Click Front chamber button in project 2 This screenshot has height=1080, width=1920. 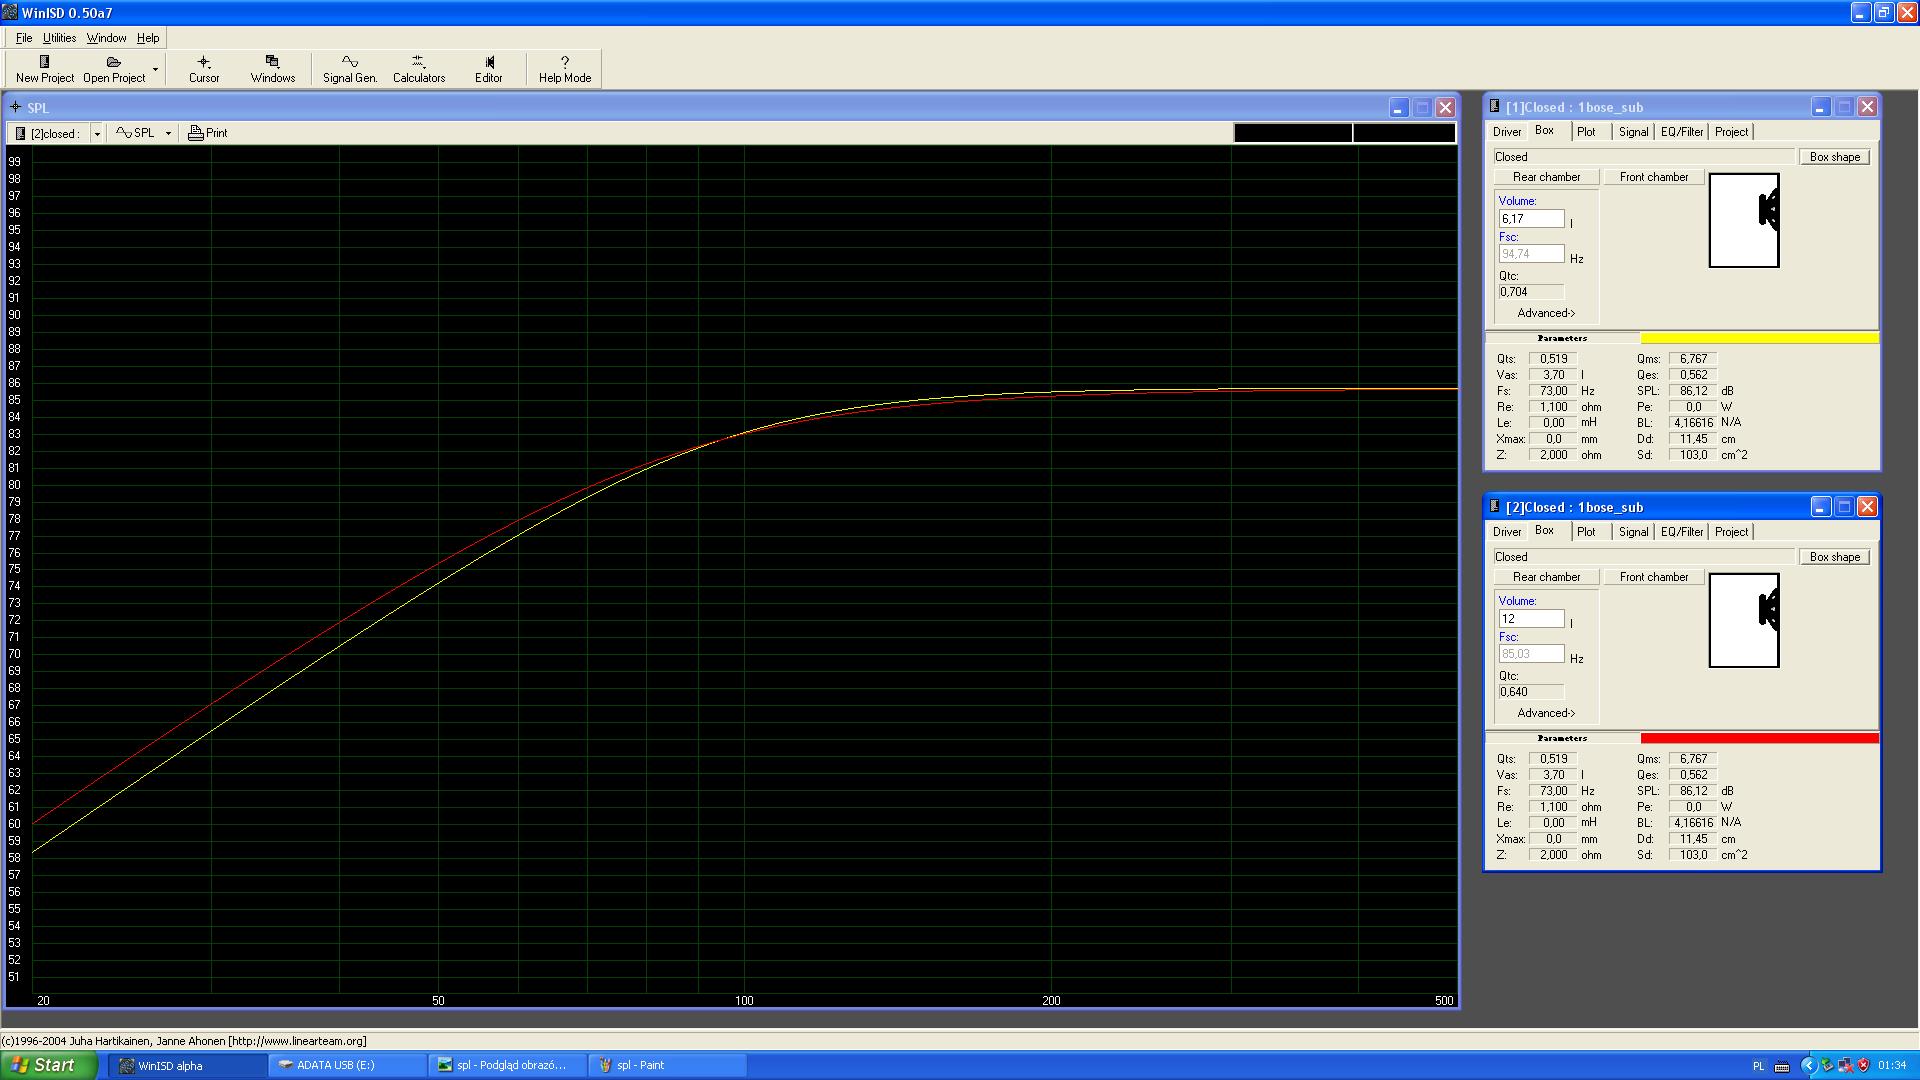click(x=1653, y=577)
